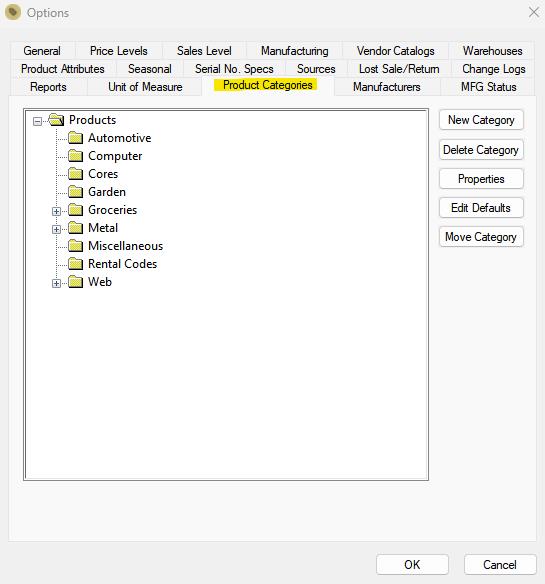
Task: Expand the Metal category node
Action: point(56,229)
